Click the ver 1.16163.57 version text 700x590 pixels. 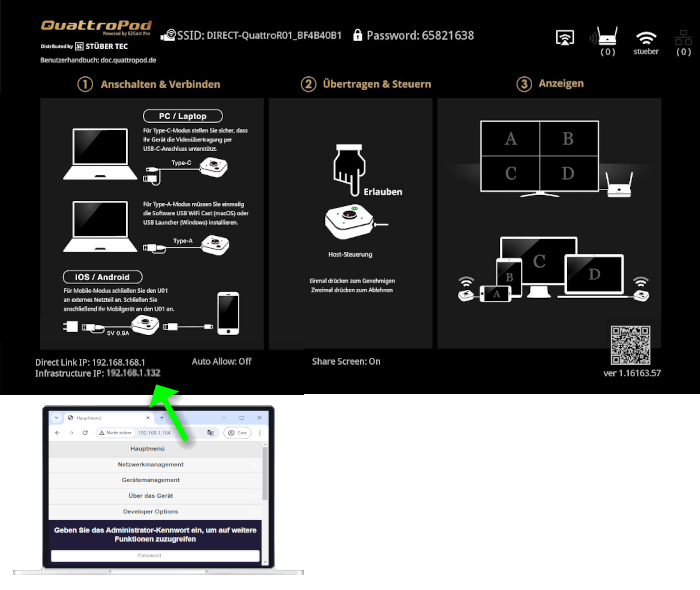(632, 373)
